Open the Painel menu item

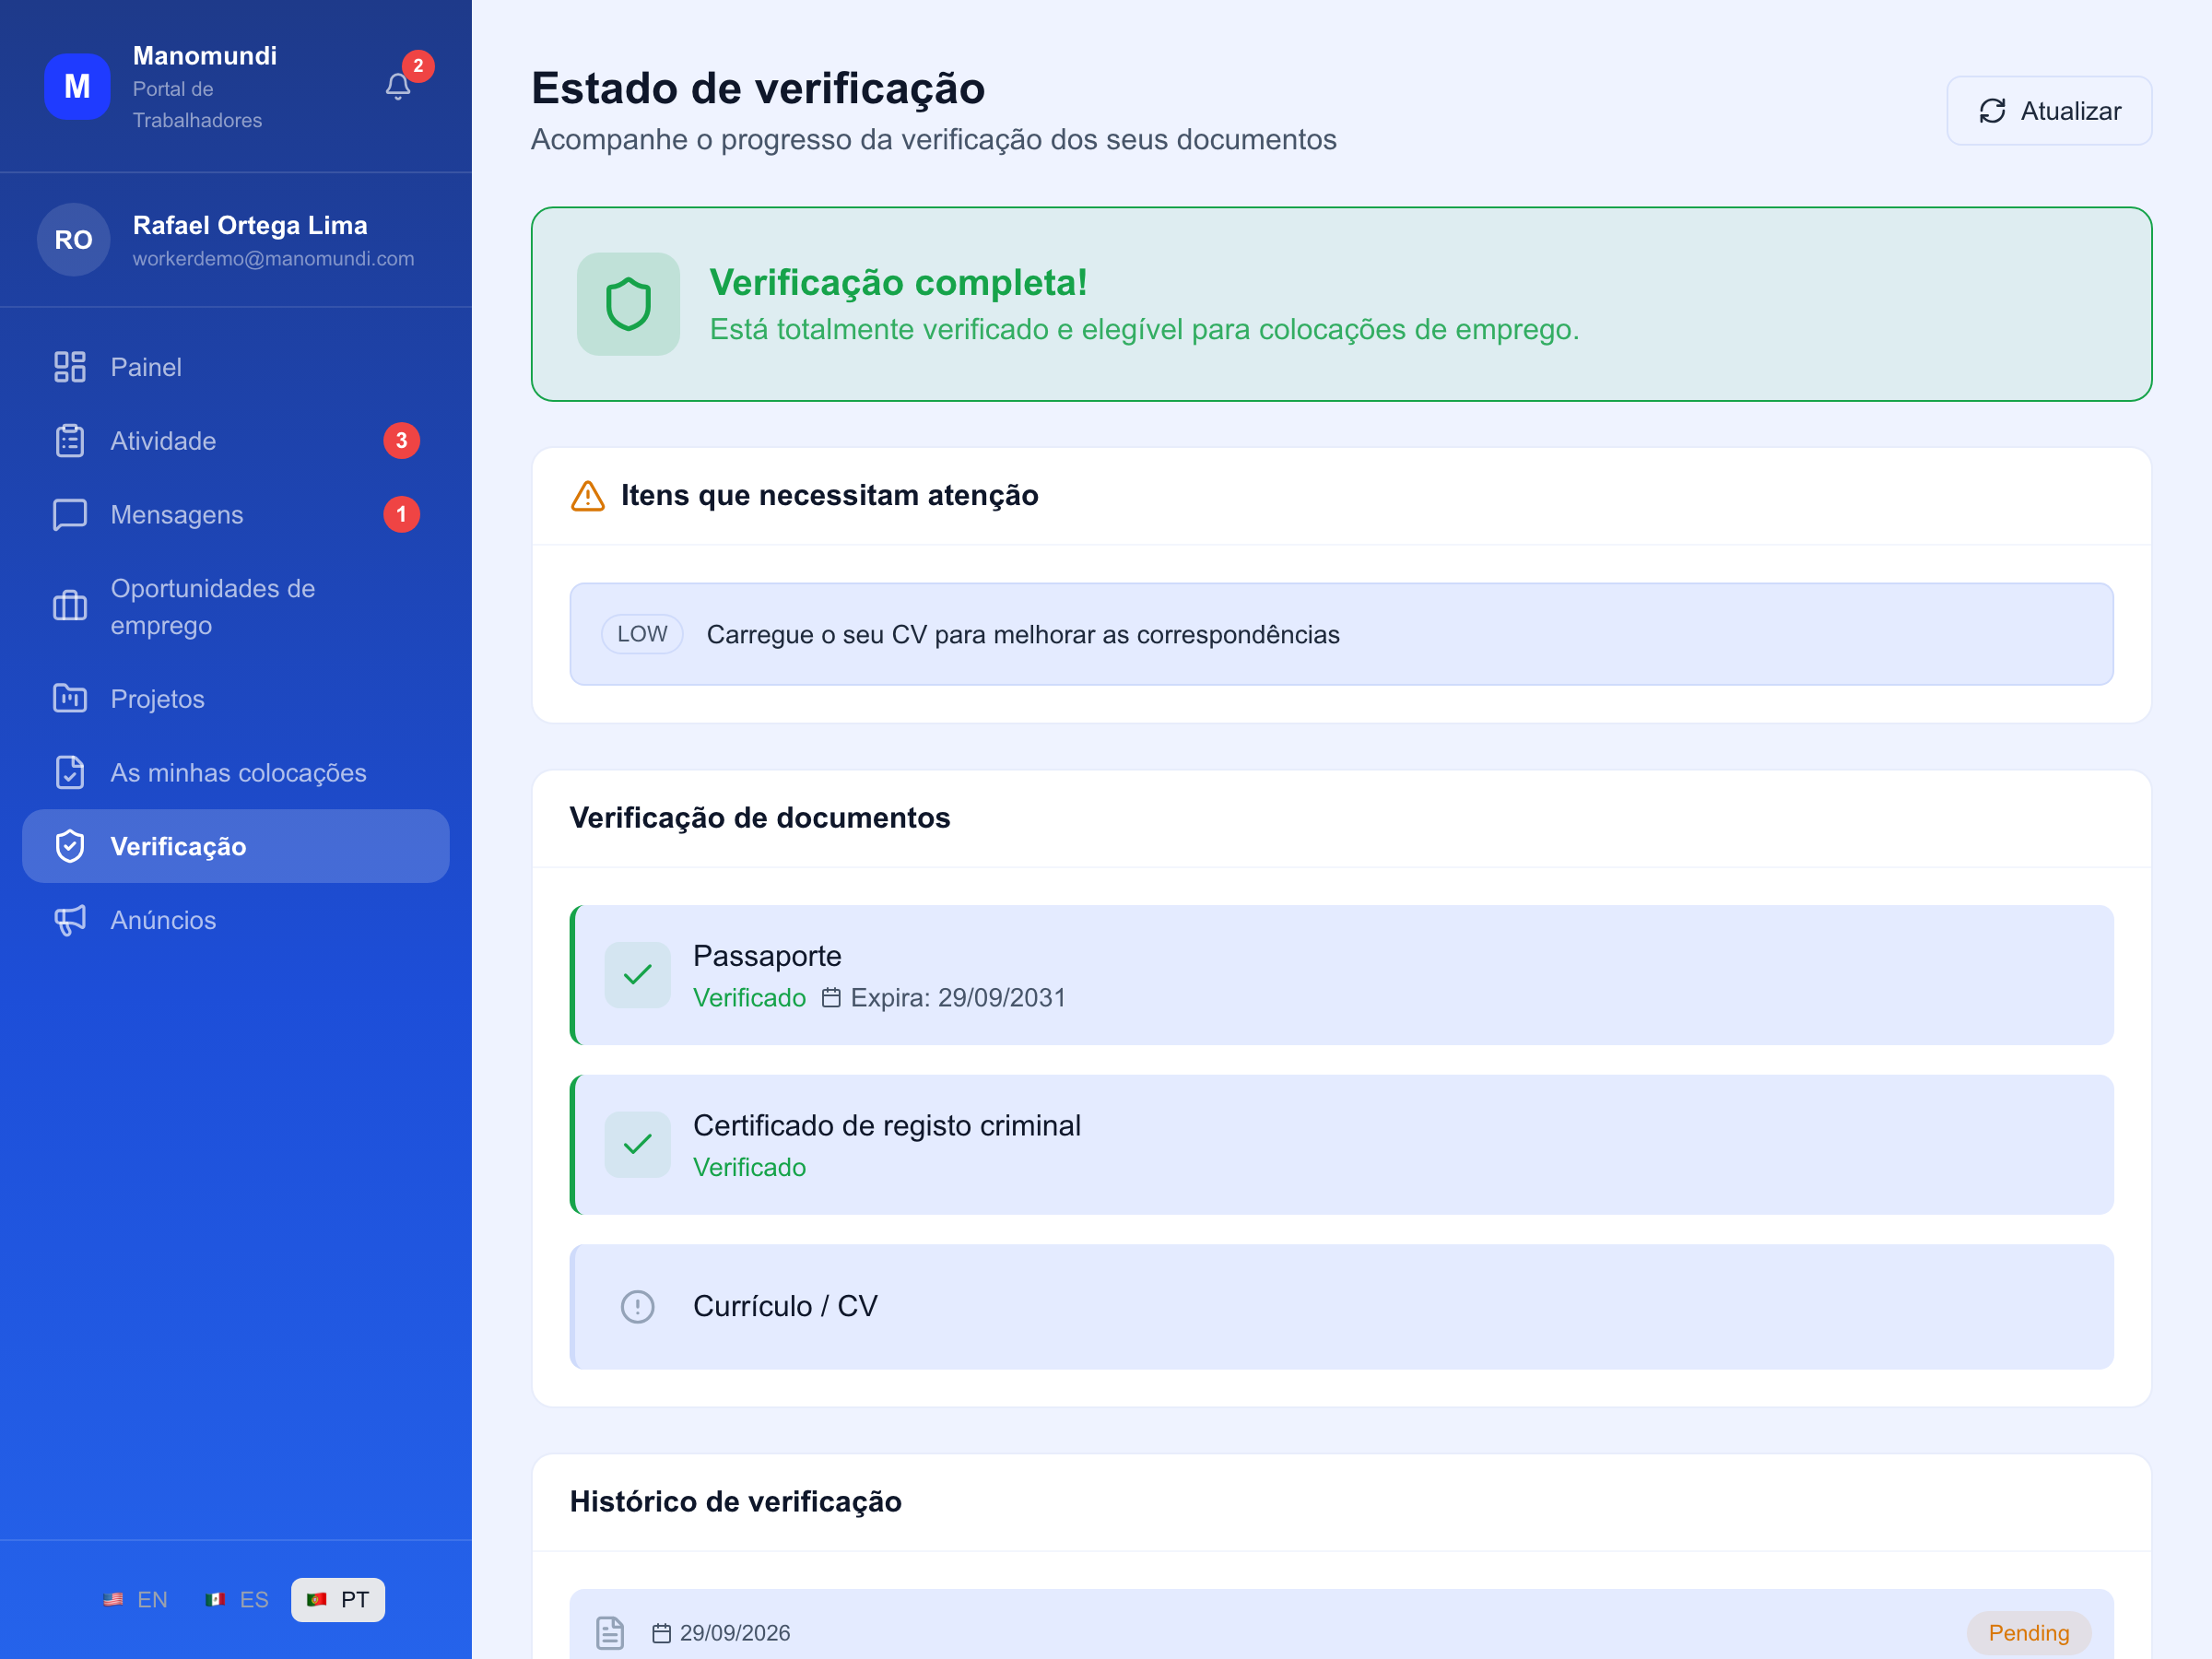coord(236,367)
